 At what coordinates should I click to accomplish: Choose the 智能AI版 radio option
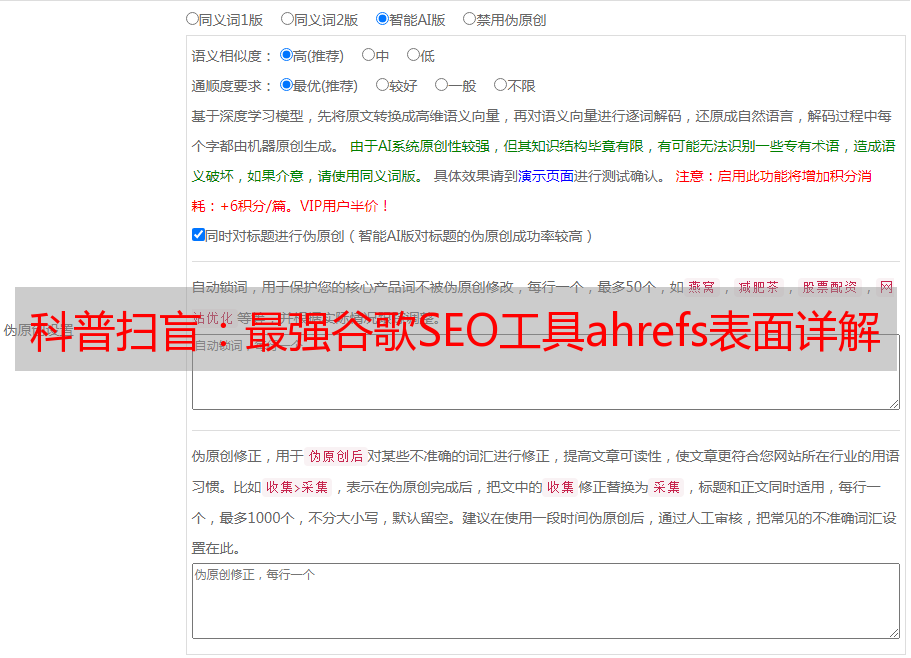pos(382,19)
